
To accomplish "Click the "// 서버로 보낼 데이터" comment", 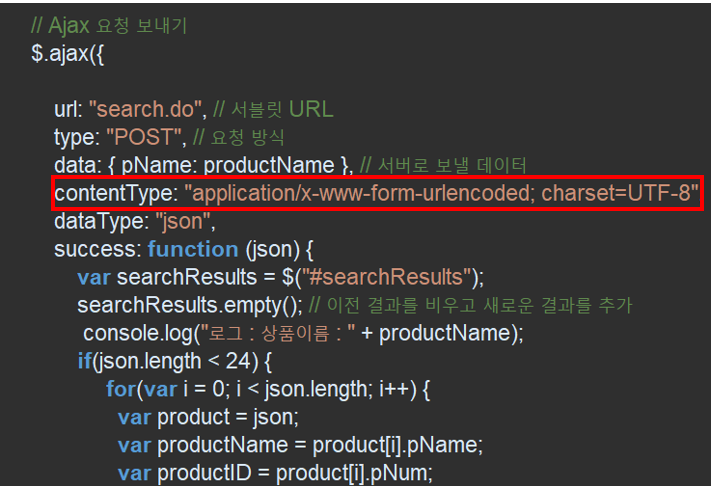I will tap(443, 165).
